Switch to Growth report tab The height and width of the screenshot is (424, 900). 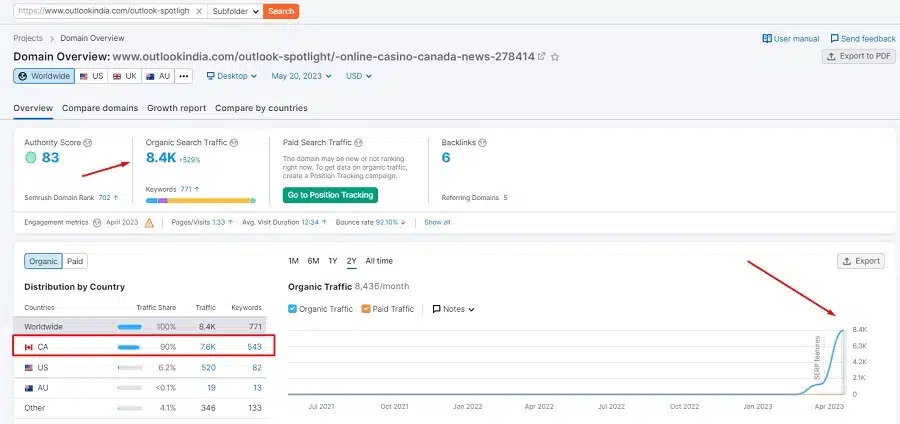pyautogui.click(x=176, y=108)
